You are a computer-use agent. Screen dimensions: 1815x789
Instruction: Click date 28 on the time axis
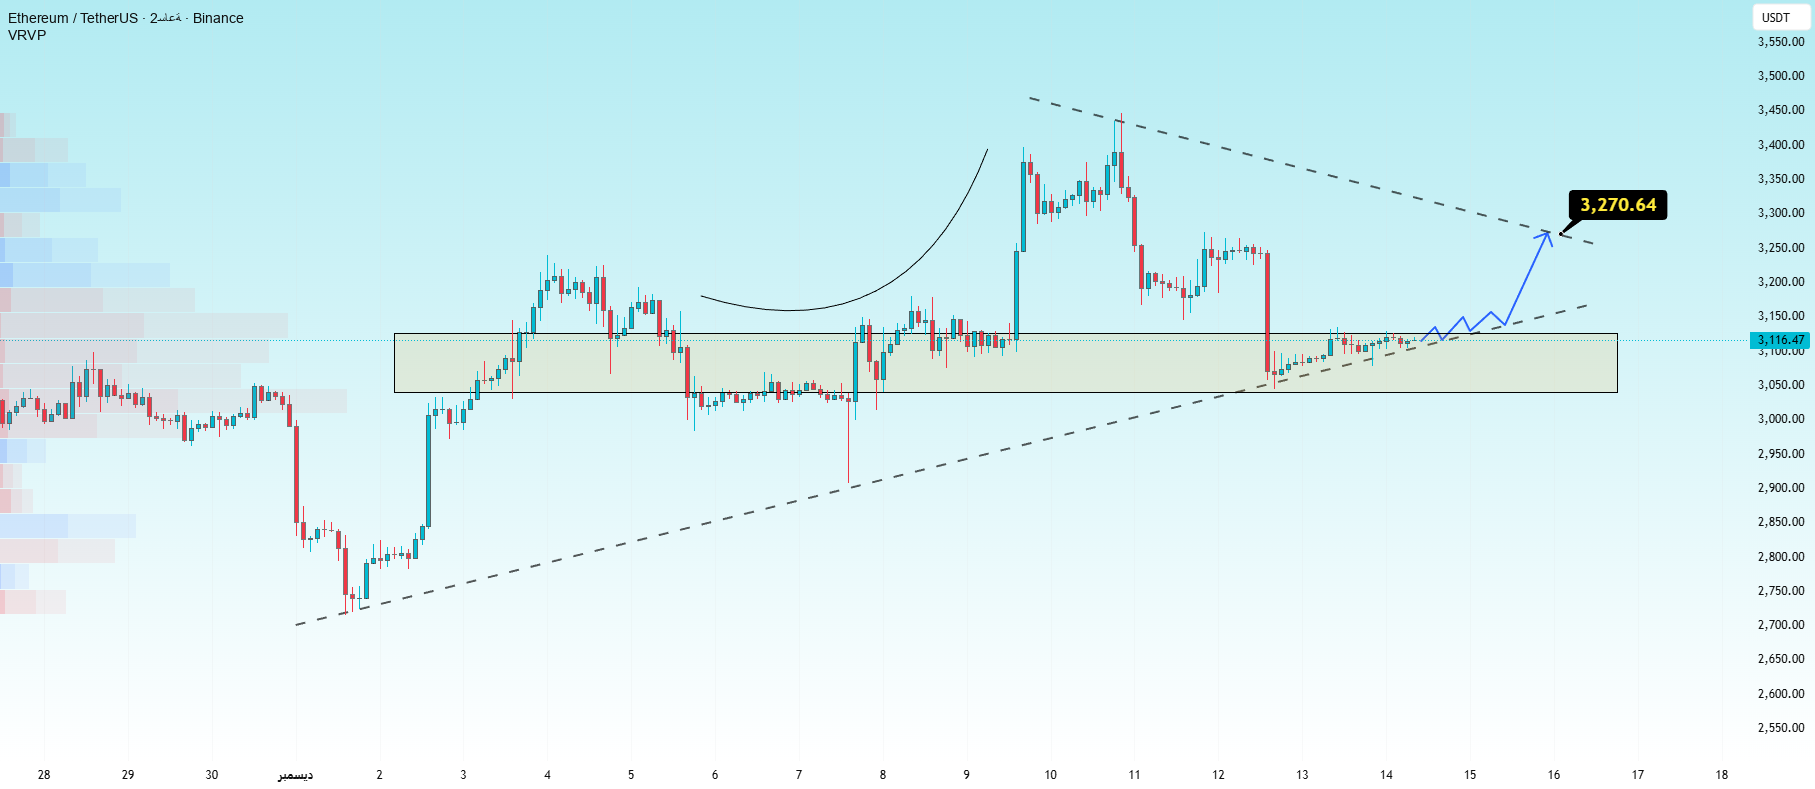(44, 775)
